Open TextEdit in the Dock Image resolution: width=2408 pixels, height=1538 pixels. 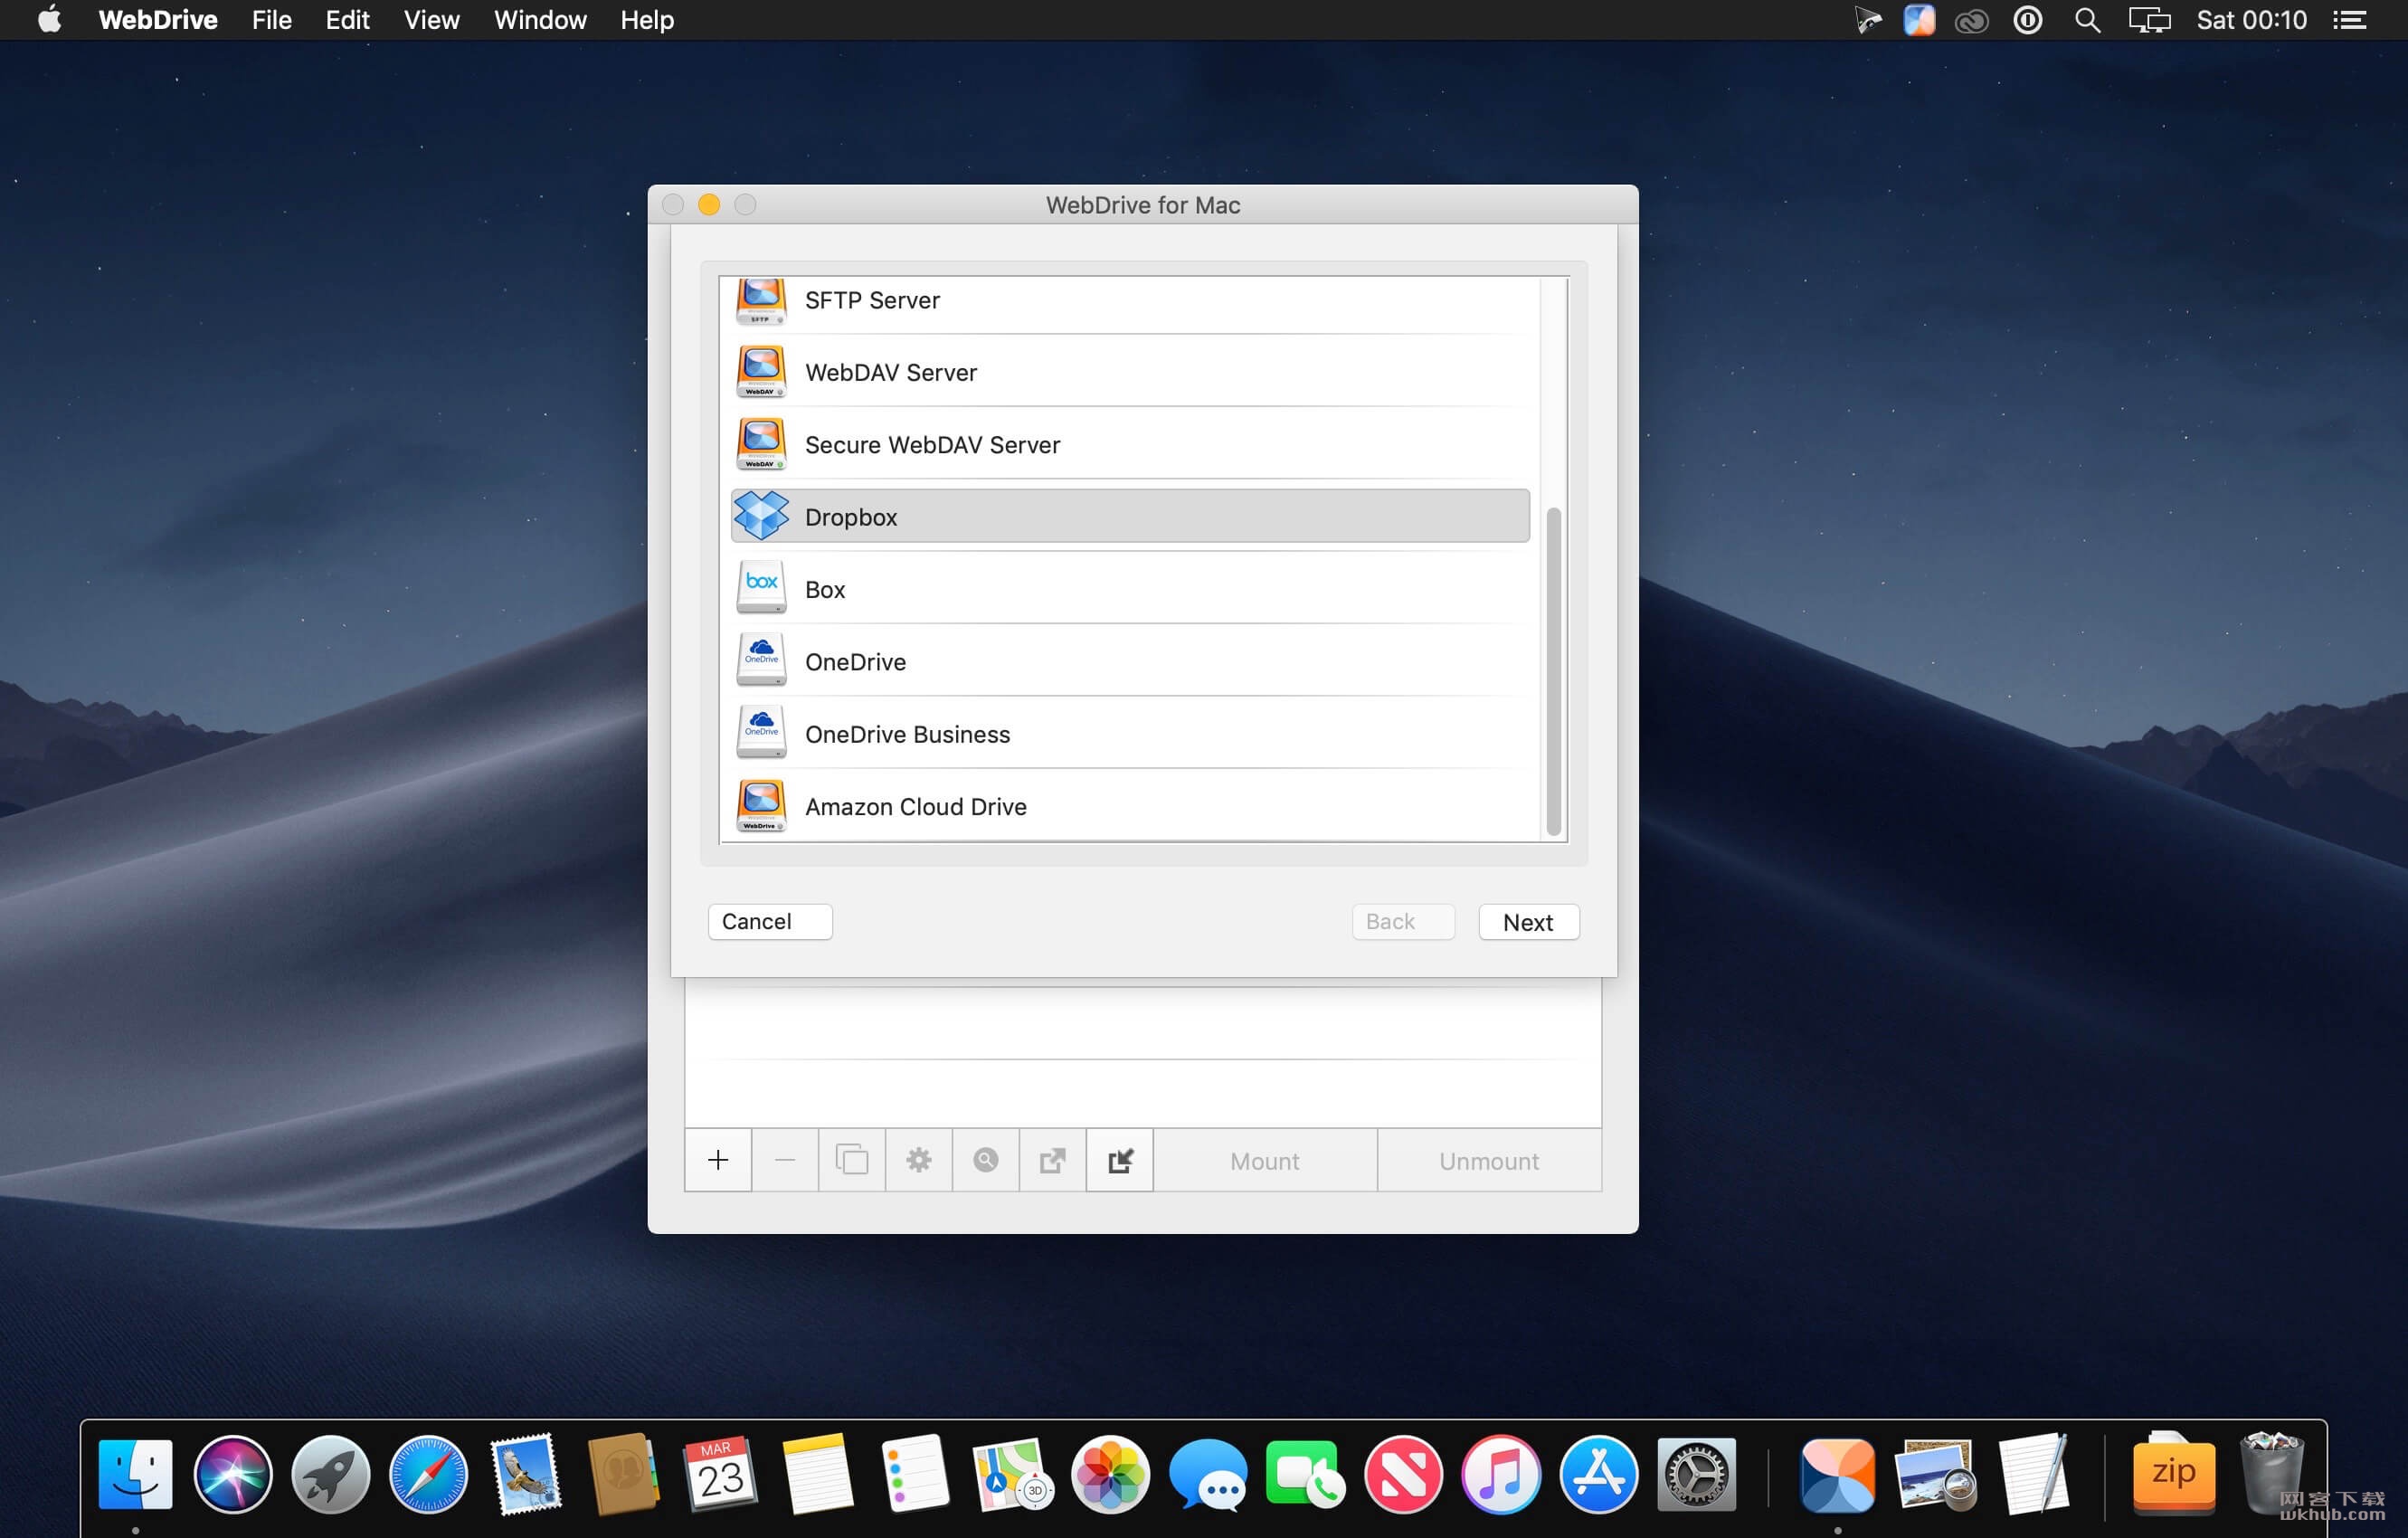point(2033,1474)
